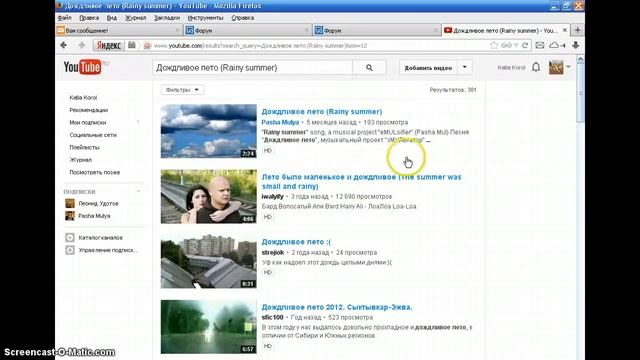Click the search magnifier button
This screenshot has height=360, width=640.
point(369,68)
